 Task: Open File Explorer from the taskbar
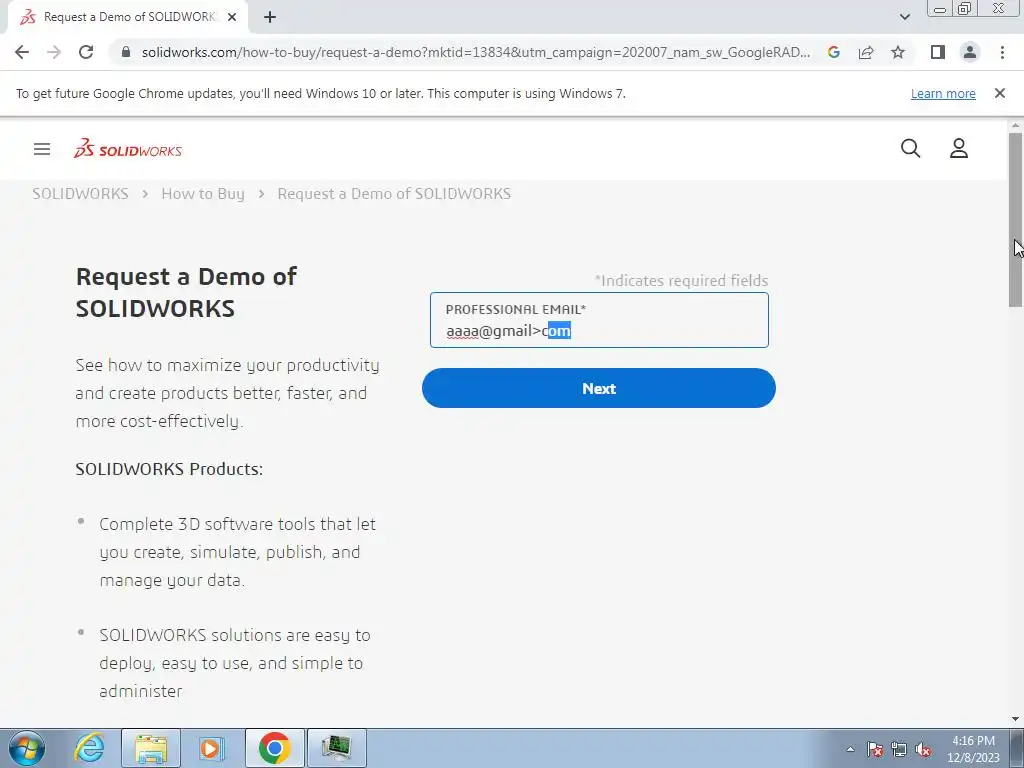pyautogui.click(x=151, y=748)
